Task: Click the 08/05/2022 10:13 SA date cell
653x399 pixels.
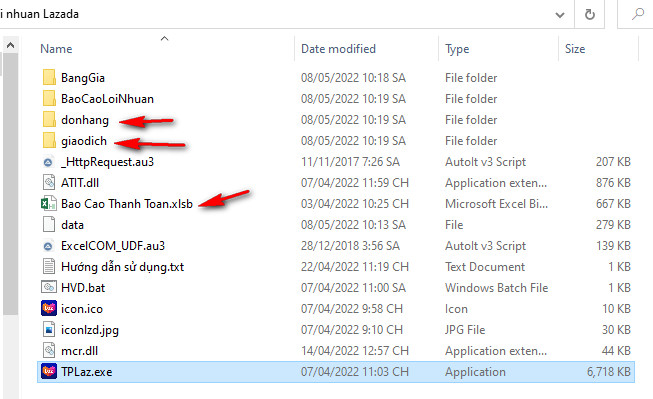Action: pos(353,225)
